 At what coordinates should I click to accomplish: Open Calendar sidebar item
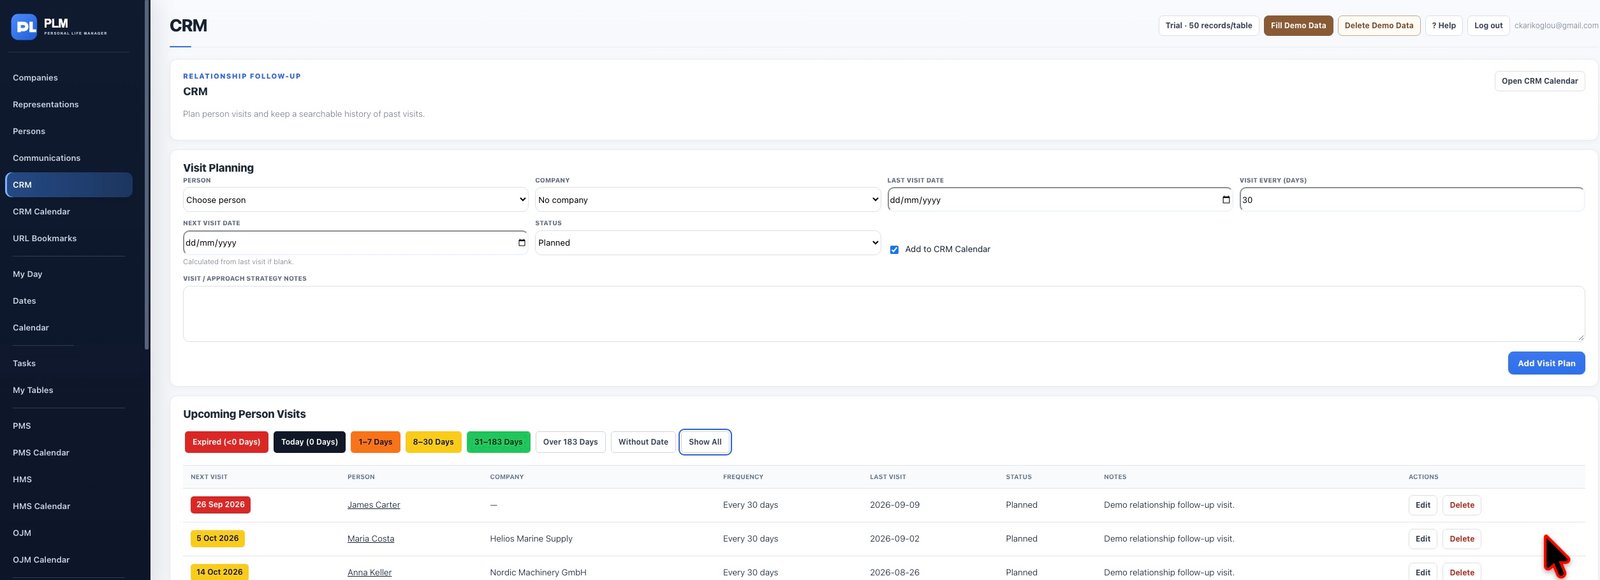click(x=30, y=328)
